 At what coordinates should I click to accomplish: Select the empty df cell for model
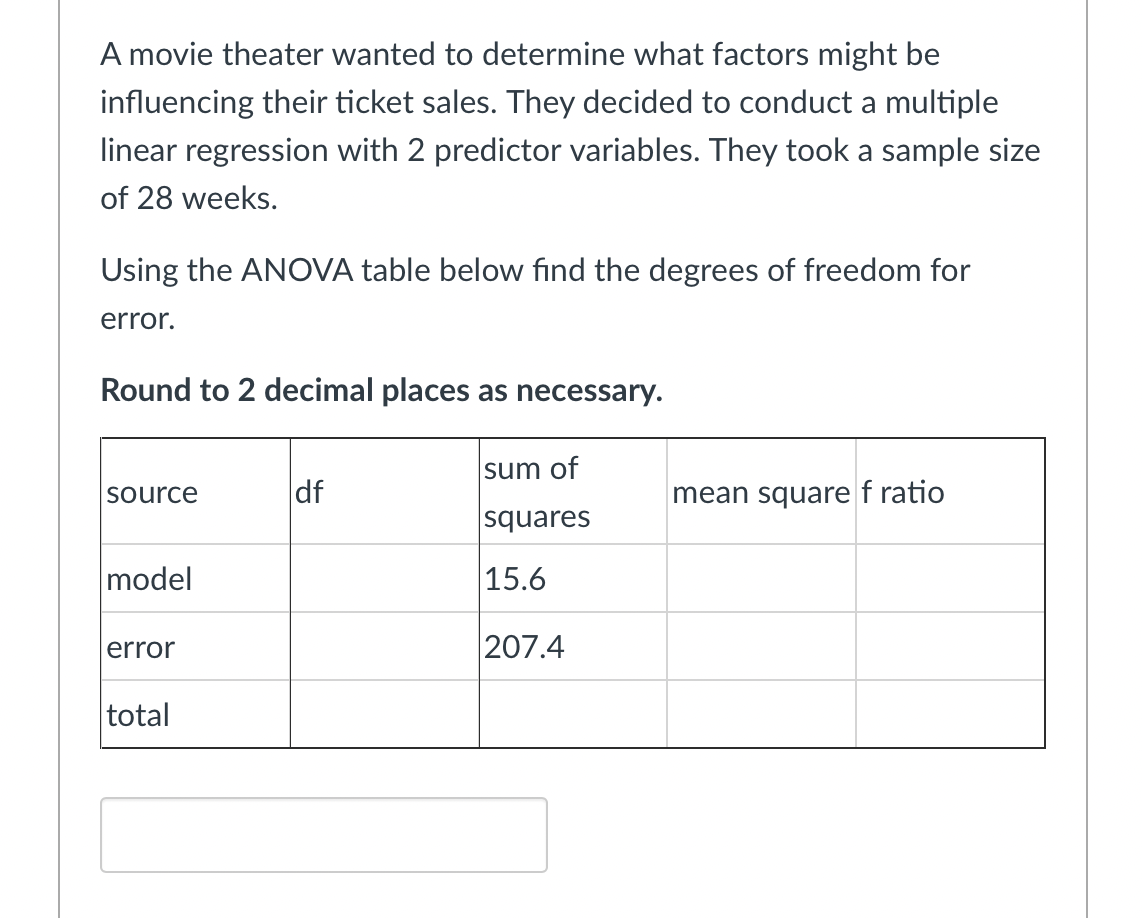384,579
